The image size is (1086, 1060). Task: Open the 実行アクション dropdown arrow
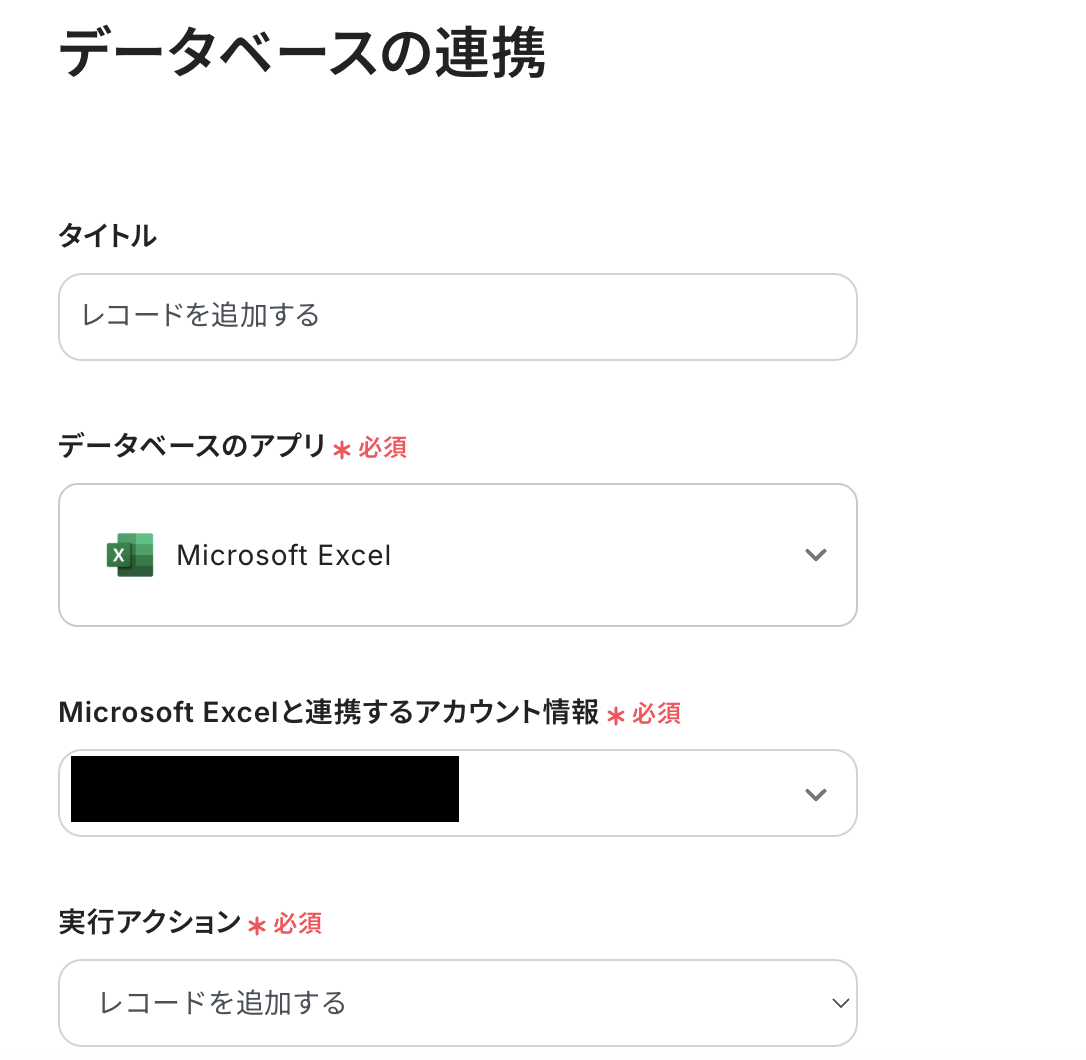click(x=840, y=1003)
